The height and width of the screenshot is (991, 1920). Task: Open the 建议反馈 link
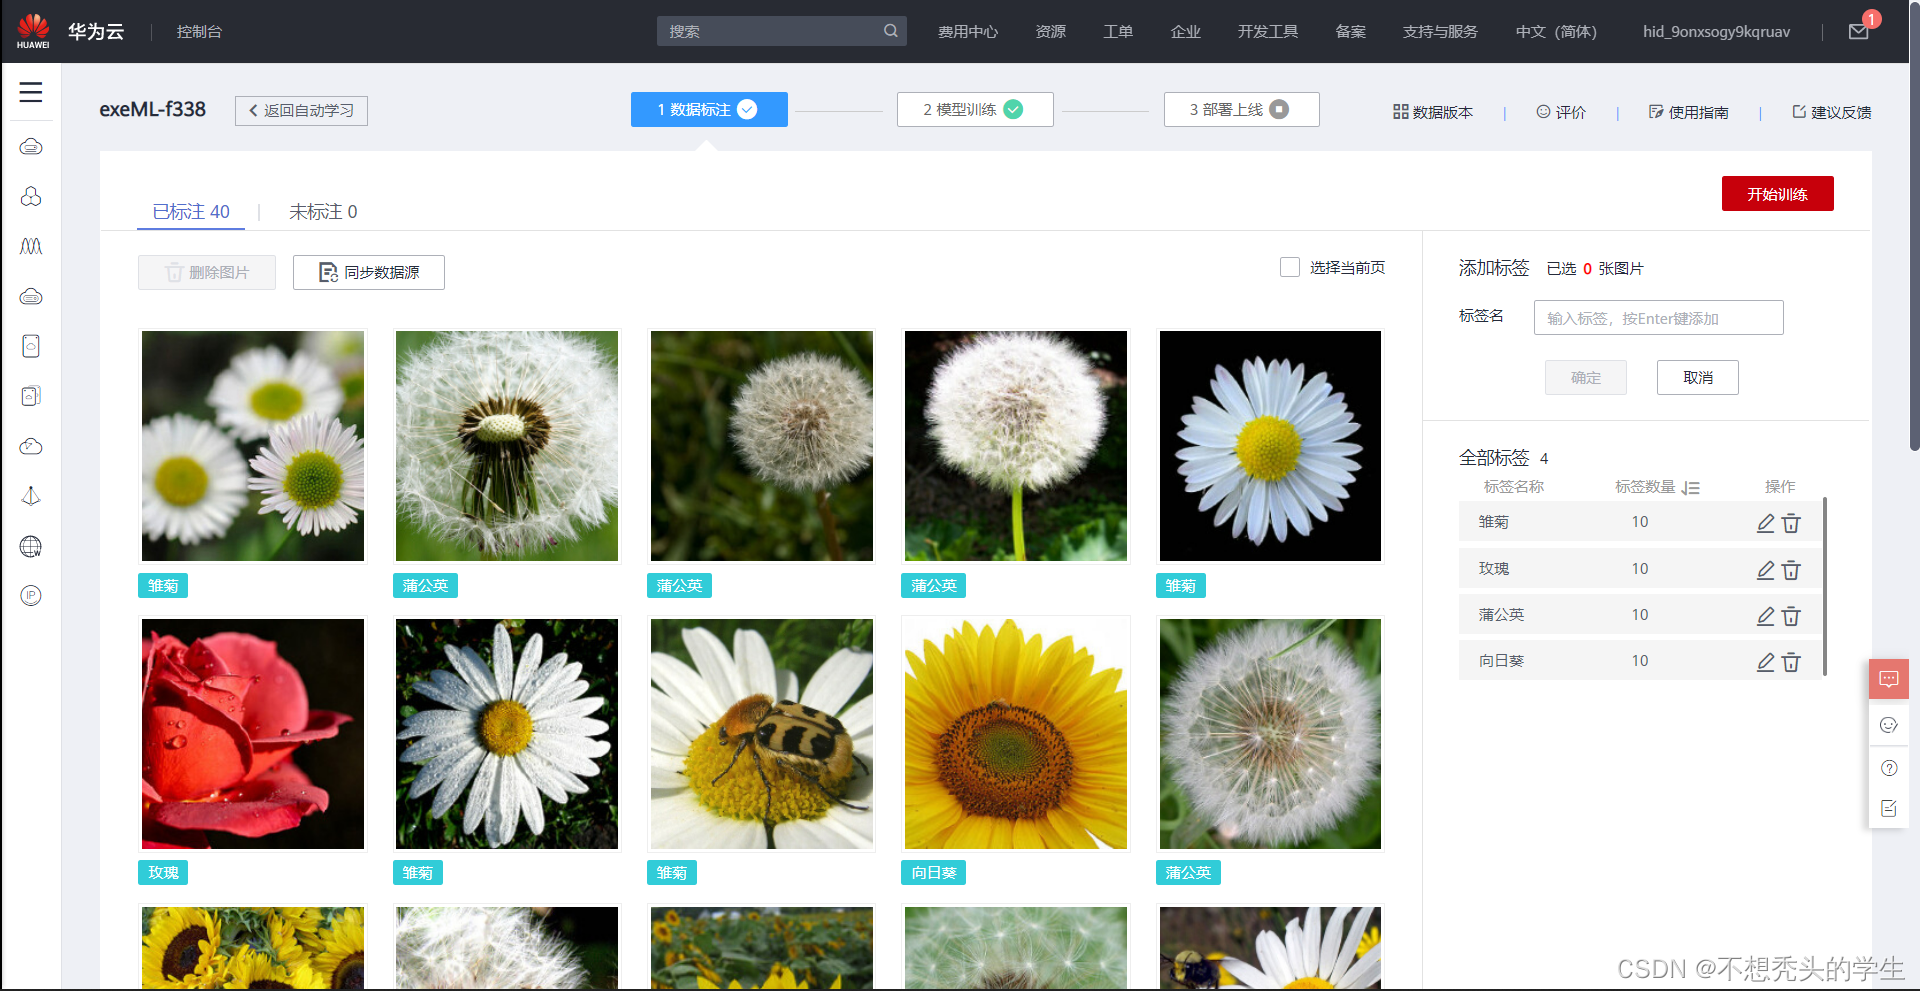pyautogui.click(x=1832, y=112)
